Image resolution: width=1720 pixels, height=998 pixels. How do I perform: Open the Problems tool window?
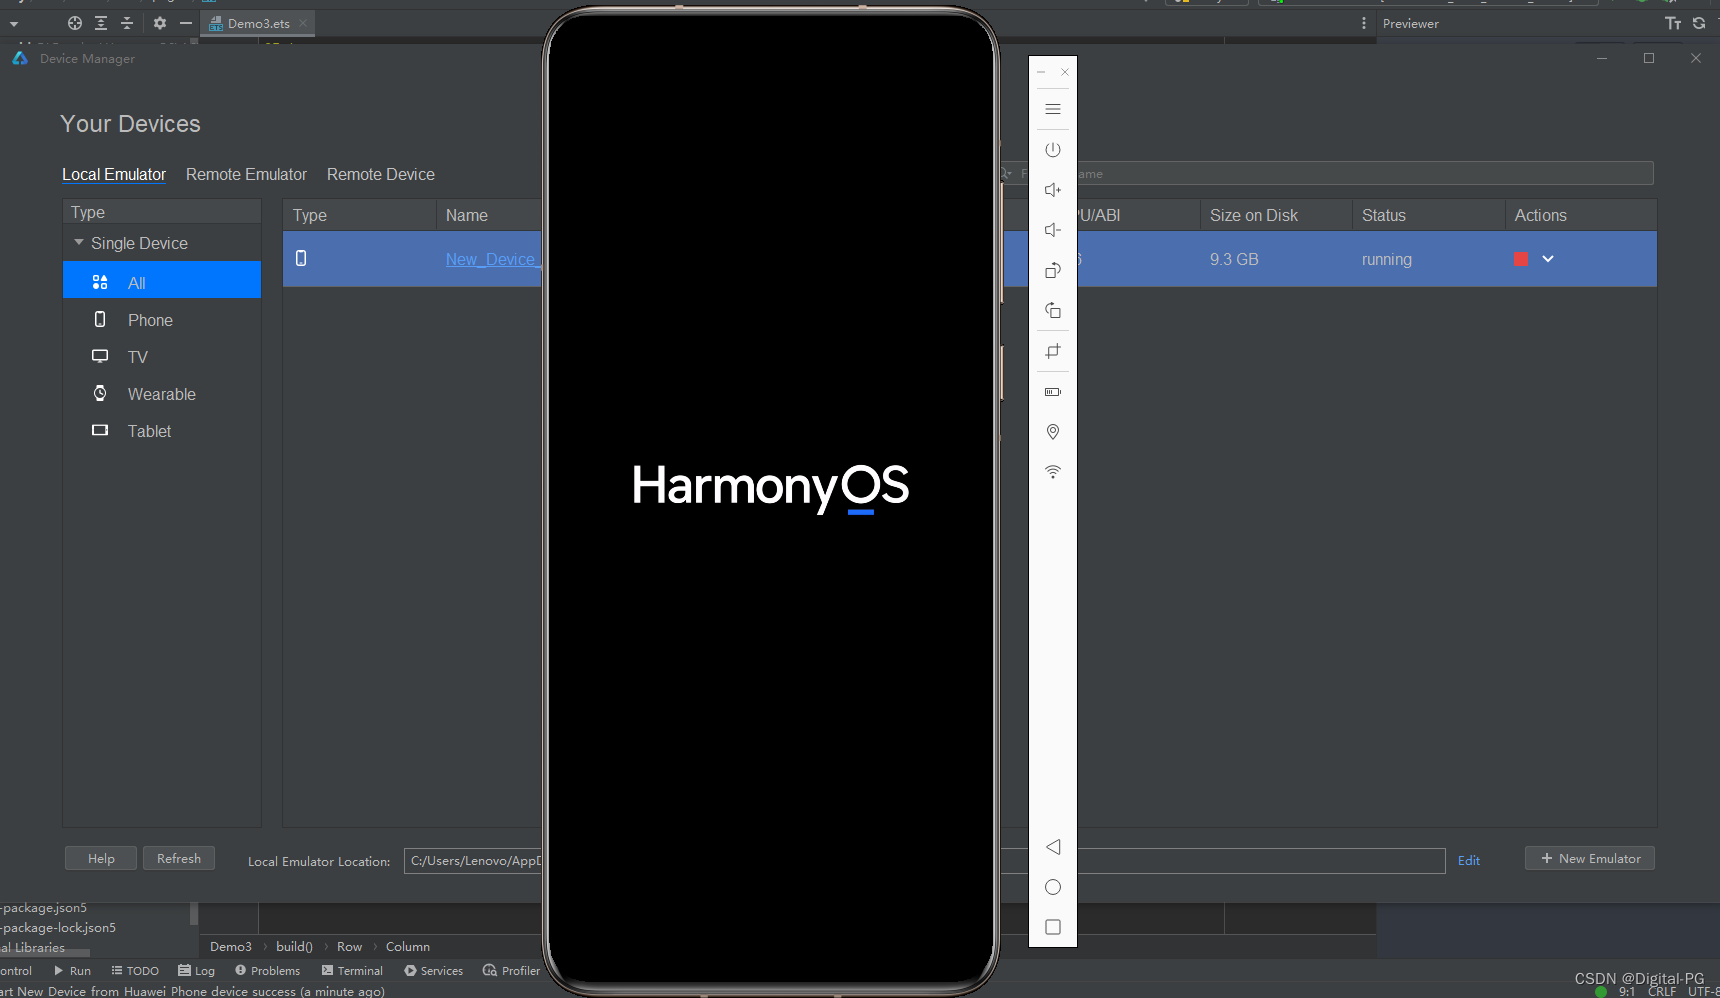[x=267, y=971]
